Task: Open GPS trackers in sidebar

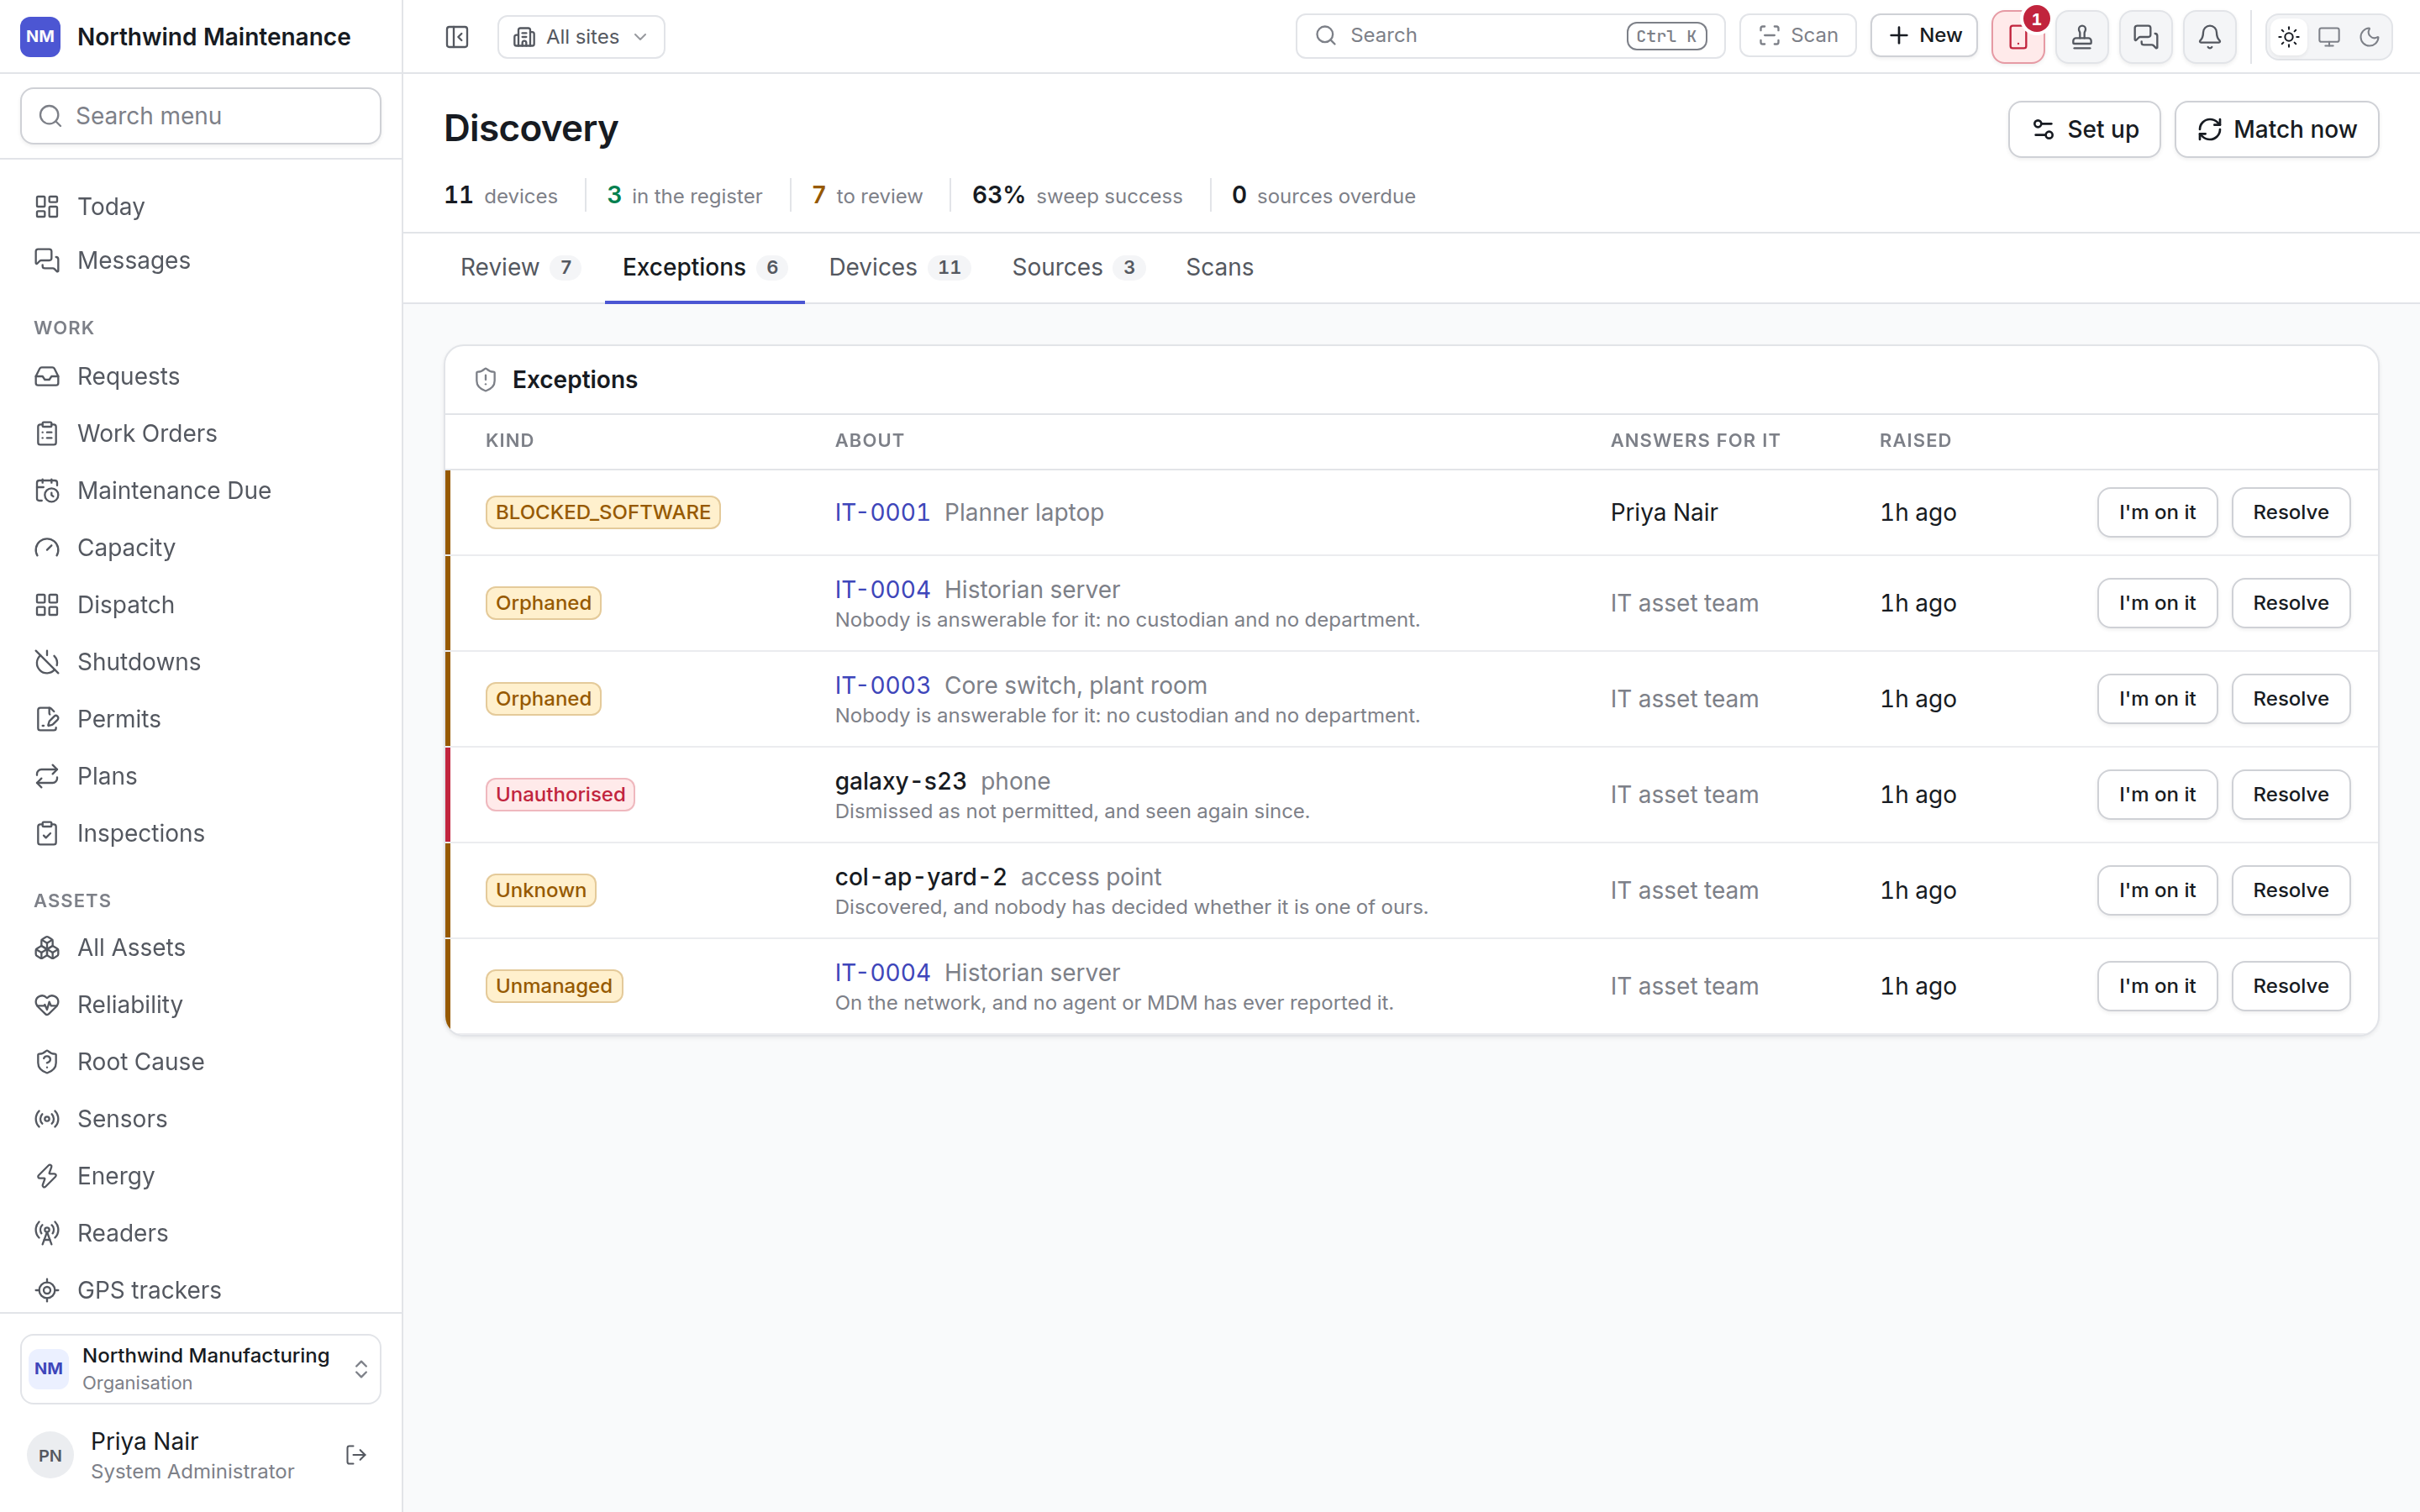Action: (201, 1290)
